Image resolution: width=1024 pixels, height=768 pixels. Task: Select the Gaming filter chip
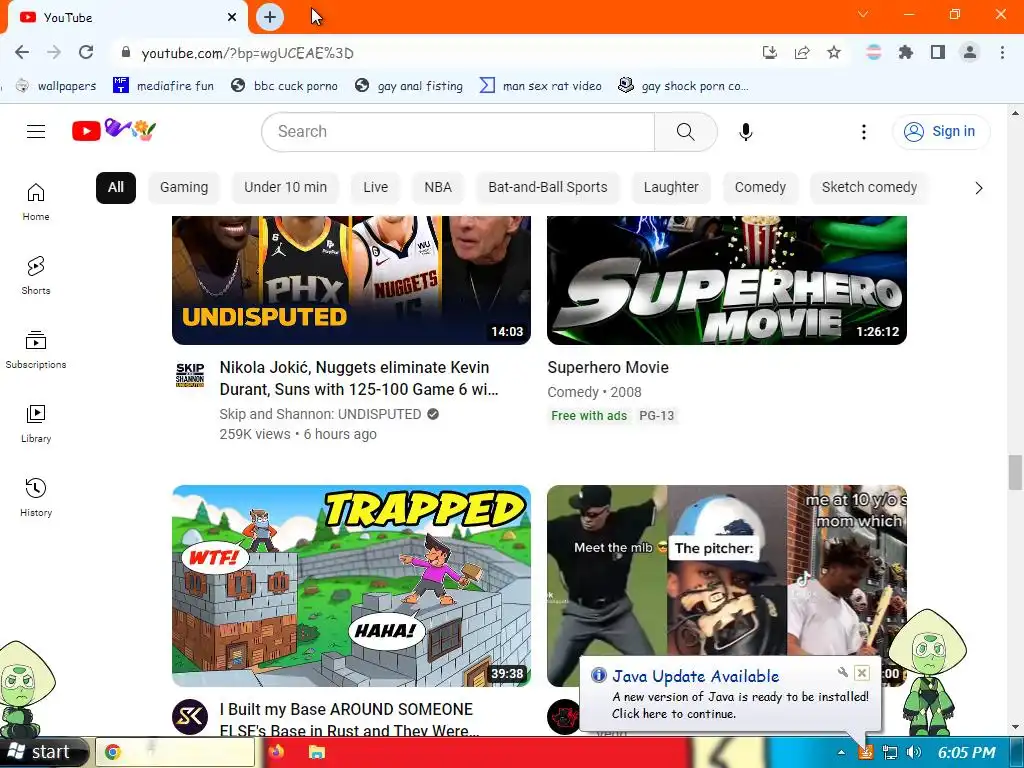(184, 187)
